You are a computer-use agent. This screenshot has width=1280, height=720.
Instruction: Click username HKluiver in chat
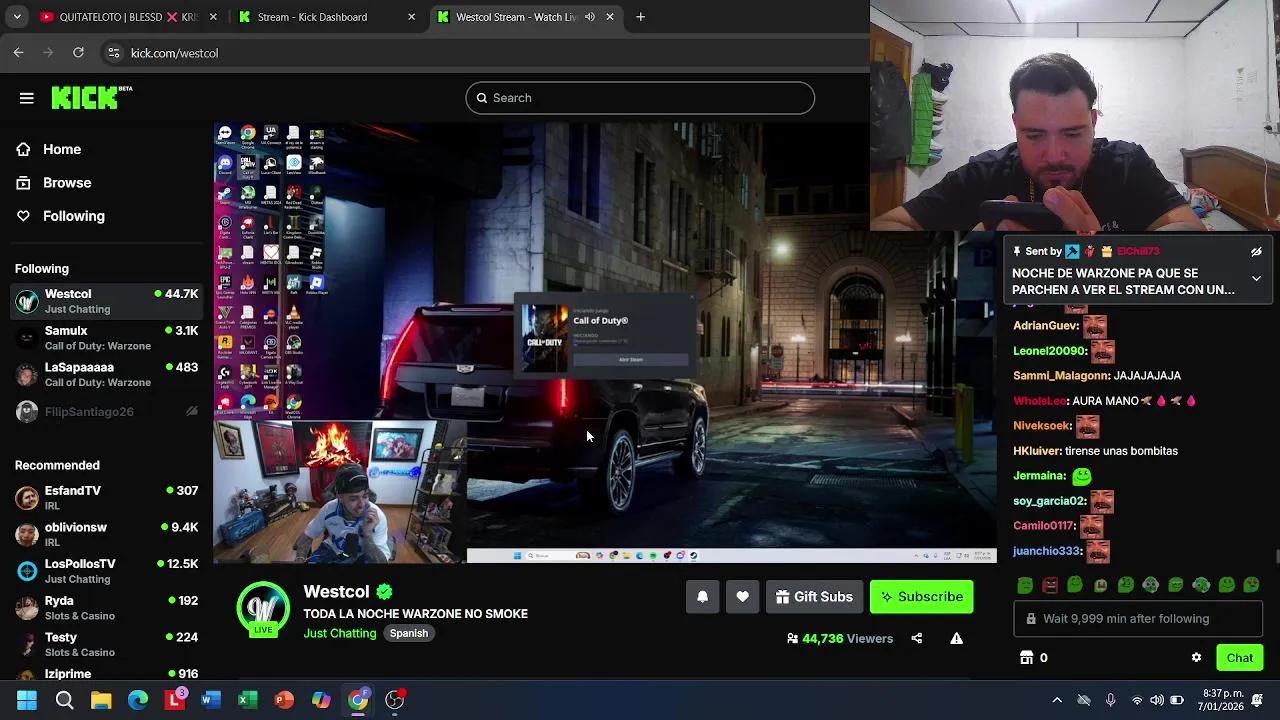coord(1037,451)
